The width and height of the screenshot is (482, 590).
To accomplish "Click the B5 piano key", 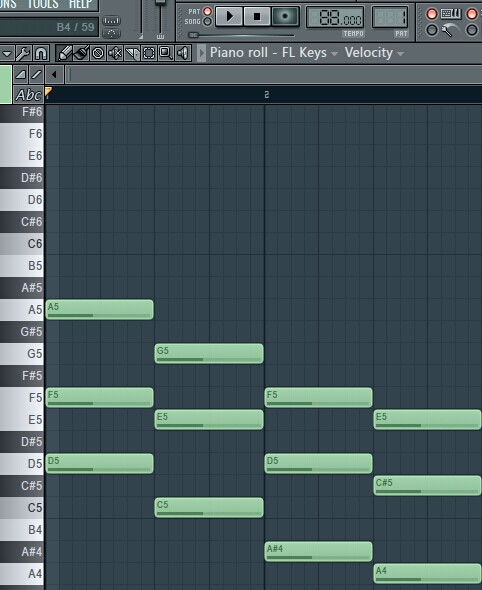I will tap(22, 266).
